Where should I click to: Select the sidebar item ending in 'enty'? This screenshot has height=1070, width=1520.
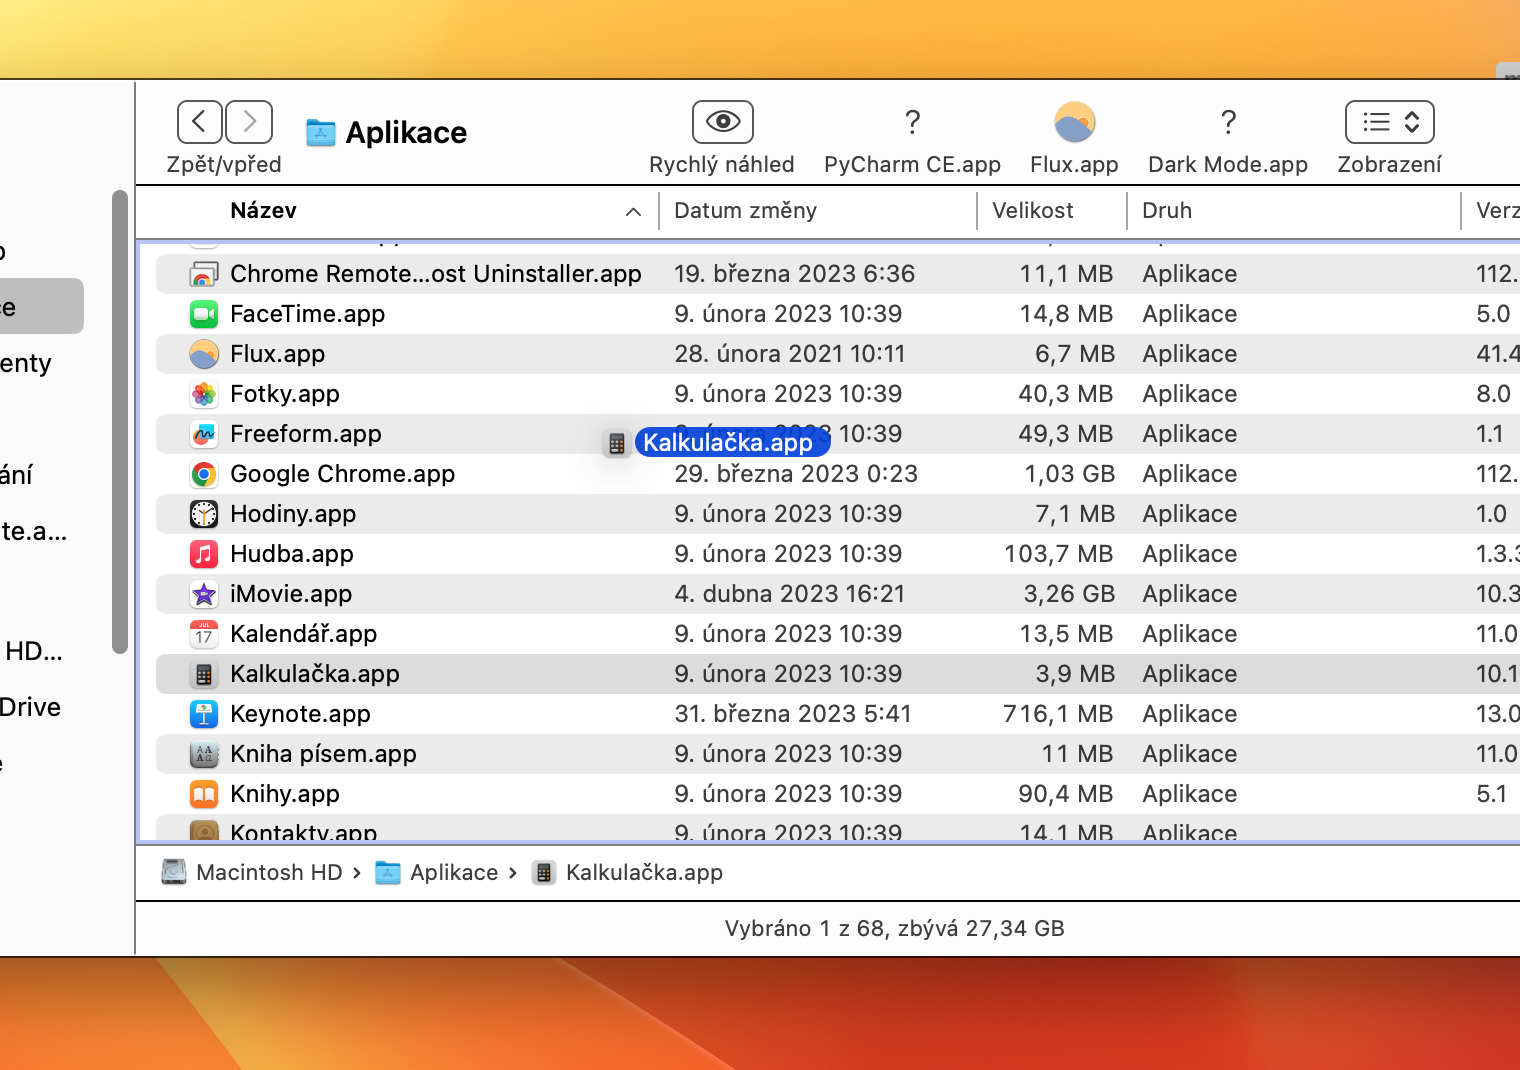[26, 363]
